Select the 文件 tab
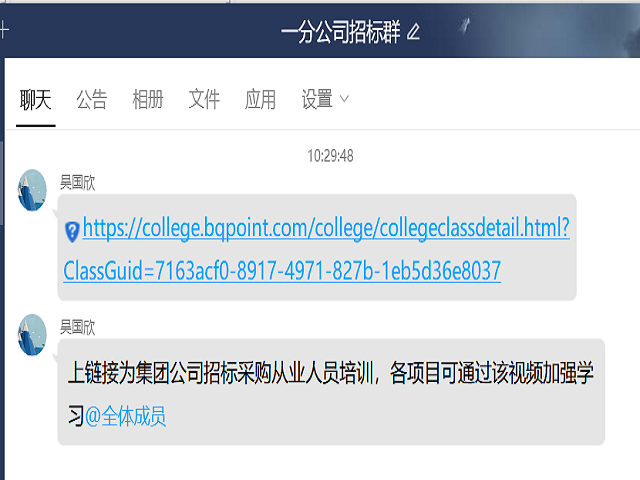The image size is (640, 480). click(x=204, y=99)
